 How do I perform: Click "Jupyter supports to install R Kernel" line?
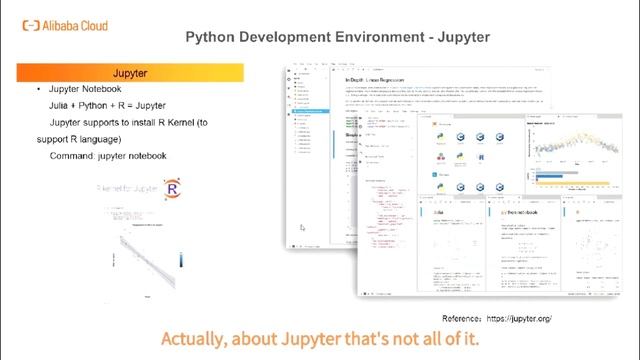(x=129, y=122)
